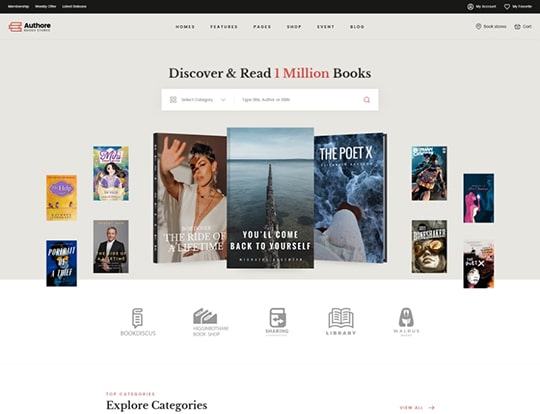The image size is (540, 414).
Task: Open the Book stores location icon
Action: click(x=478, y=27)
